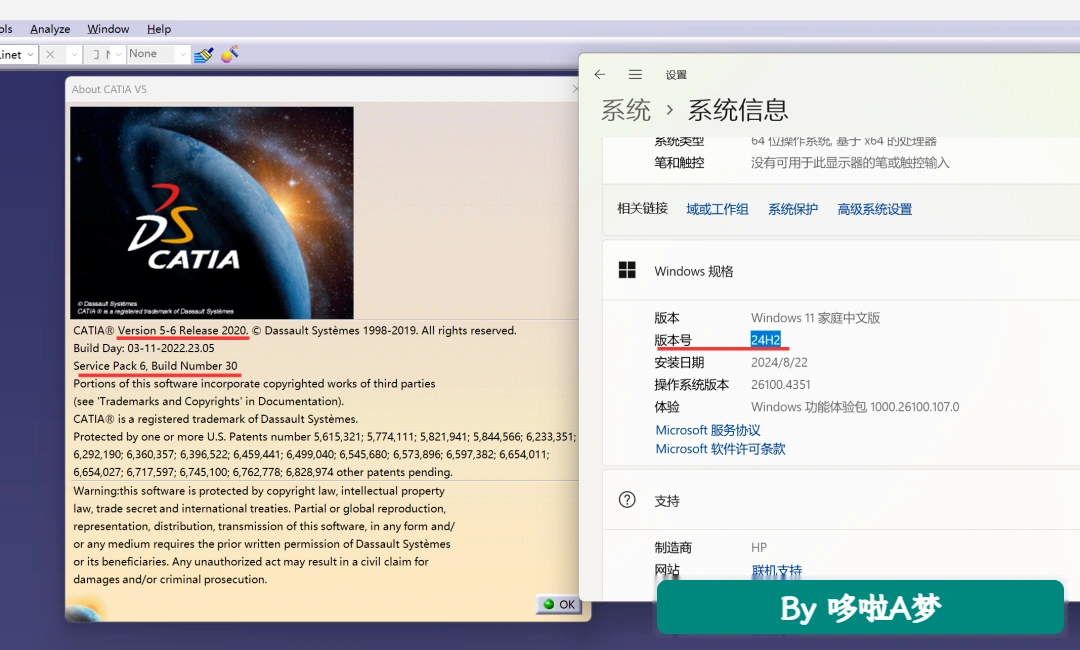
Task: Open the 域或工作组 link
Action: (x=717, y=209)
